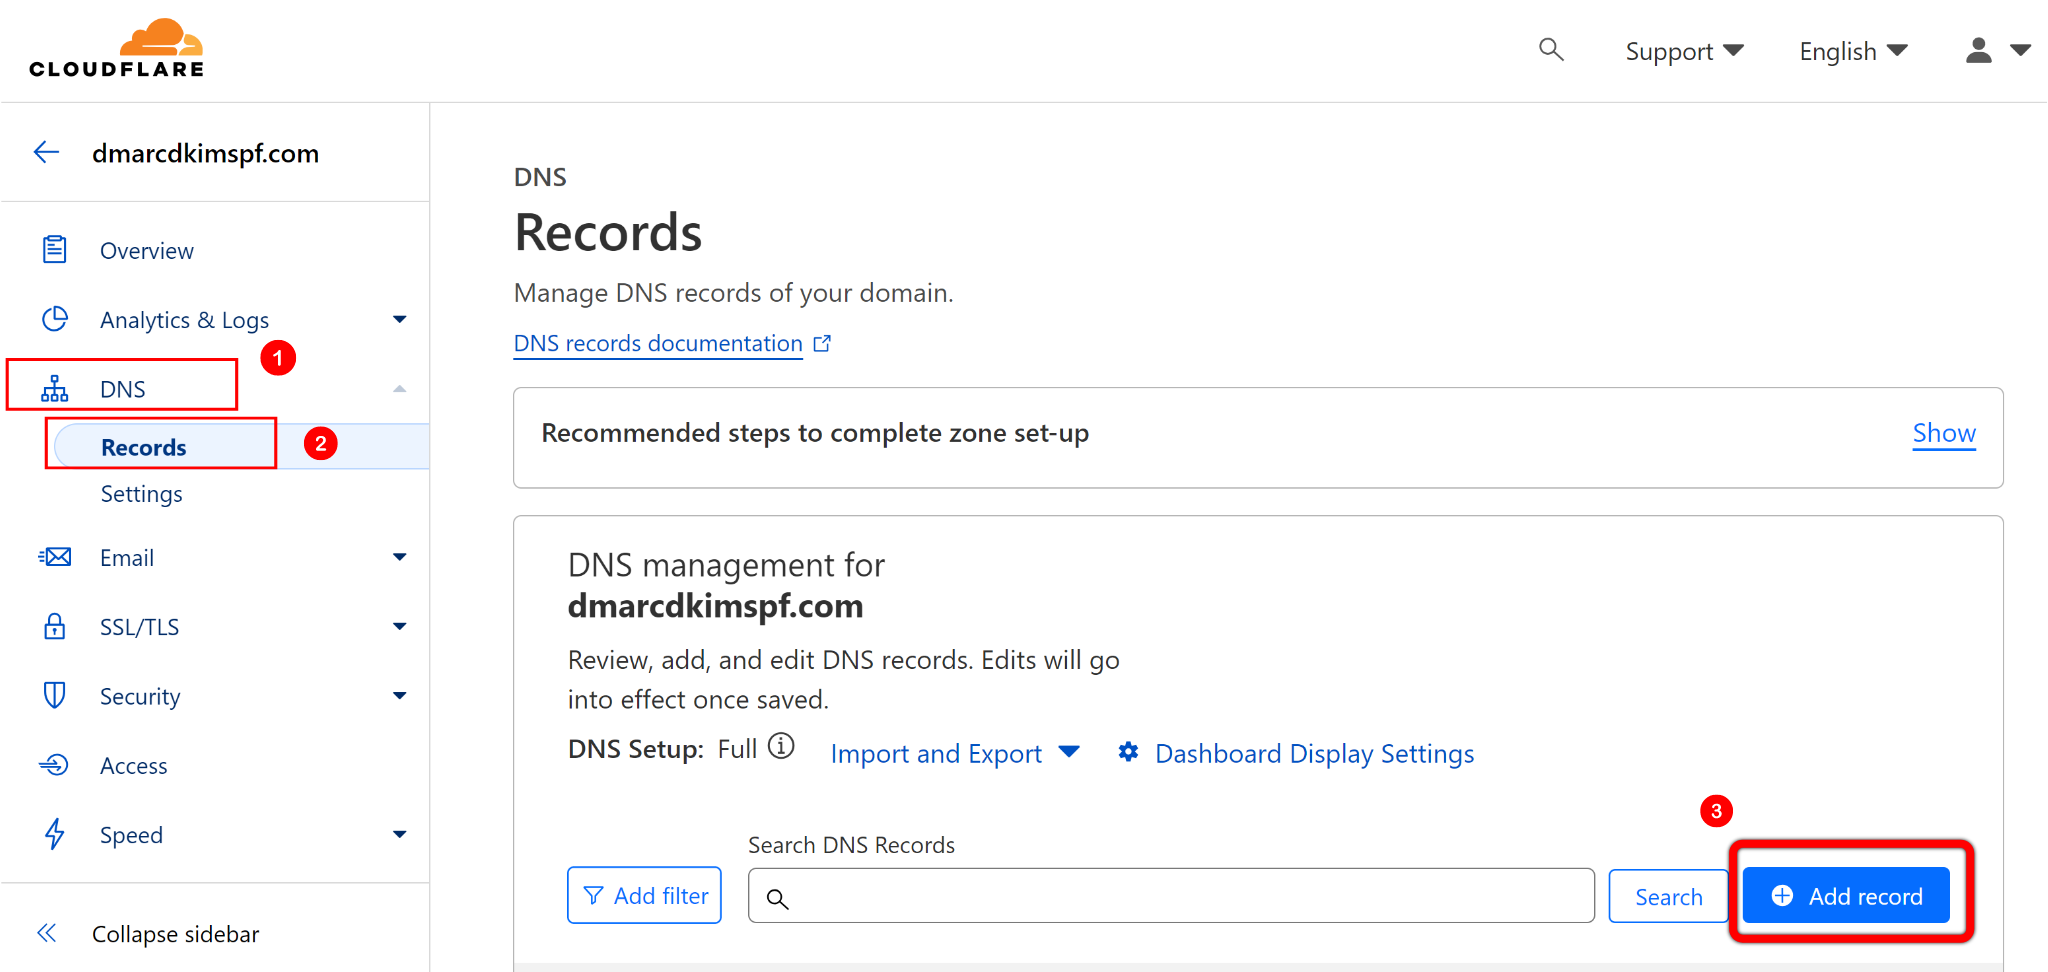
Task: Expand the Speed section arrow
Action: click(x=400, y=834)
